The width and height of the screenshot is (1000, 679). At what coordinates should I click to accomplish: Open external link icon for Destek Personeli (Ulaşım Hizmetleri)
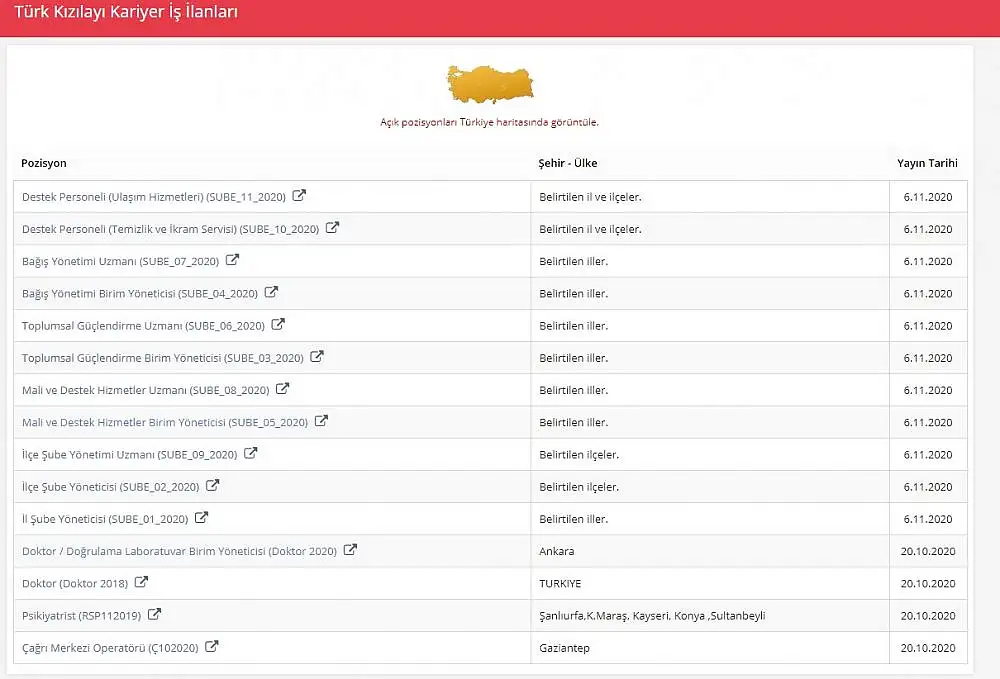(x=299, y=196)
